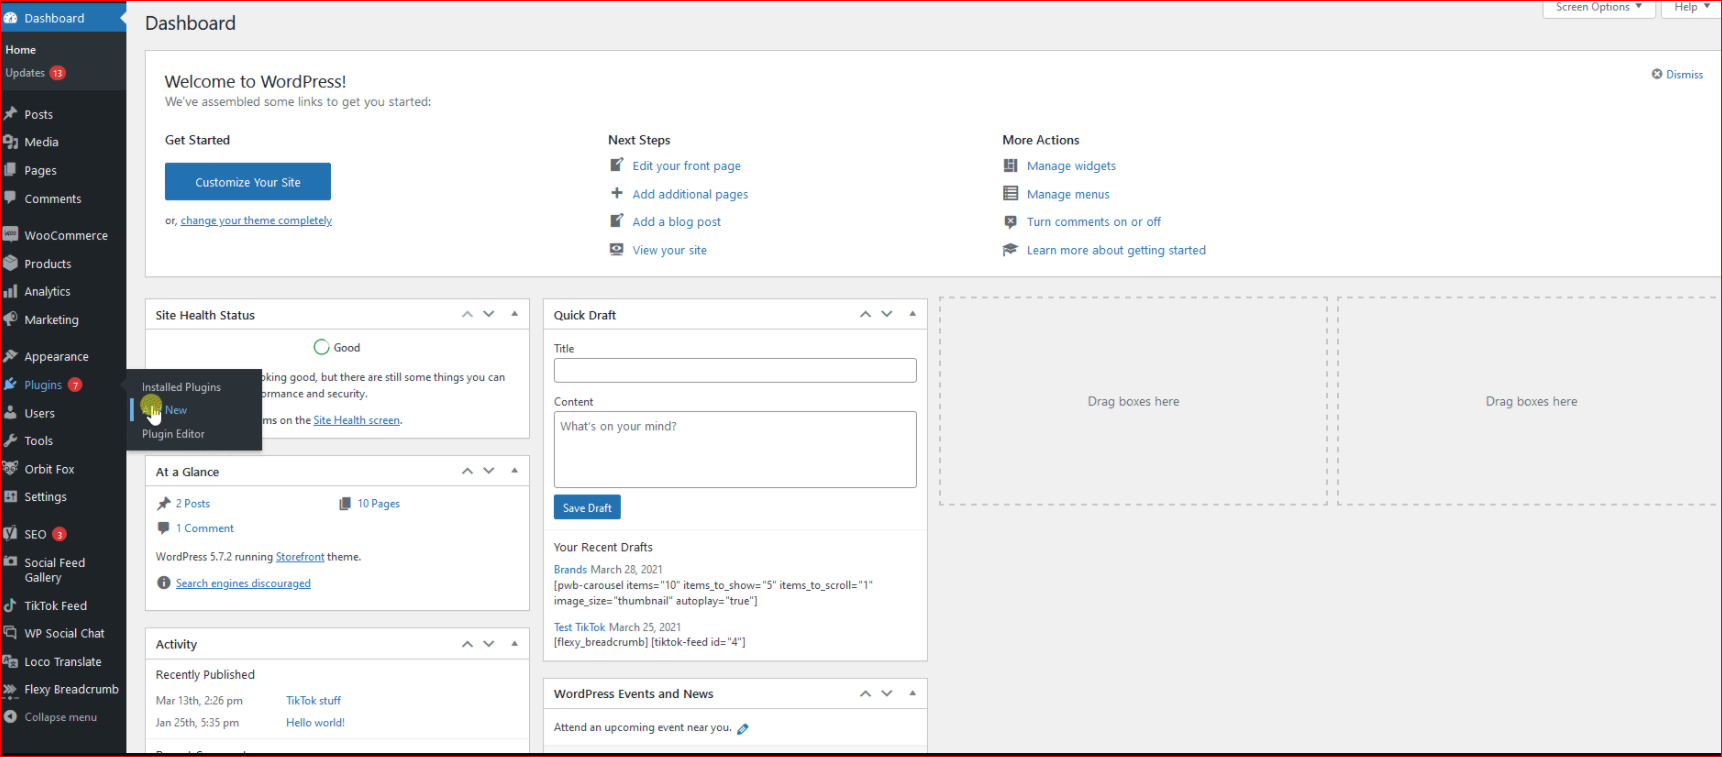The height and width of the screenshot is (757, 1722).
Task: Open Edit your front page link
Action: pos(686,166)
